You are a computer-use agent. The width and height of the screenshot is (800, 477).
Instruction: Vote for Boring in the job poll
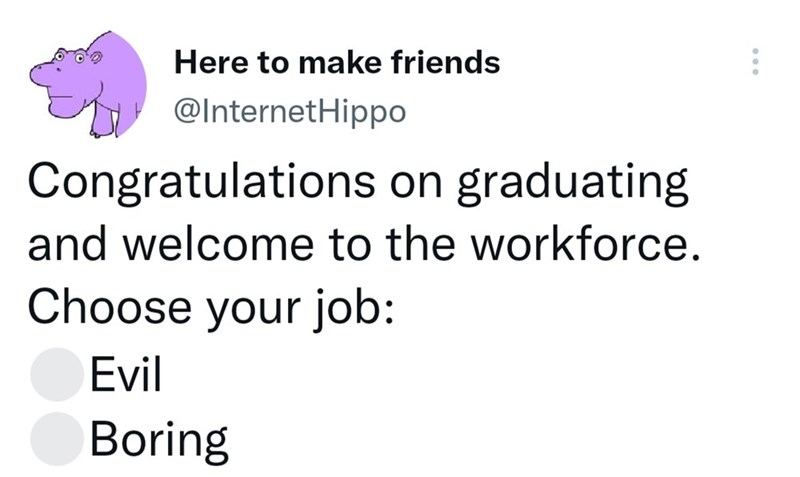coord(55,438)
